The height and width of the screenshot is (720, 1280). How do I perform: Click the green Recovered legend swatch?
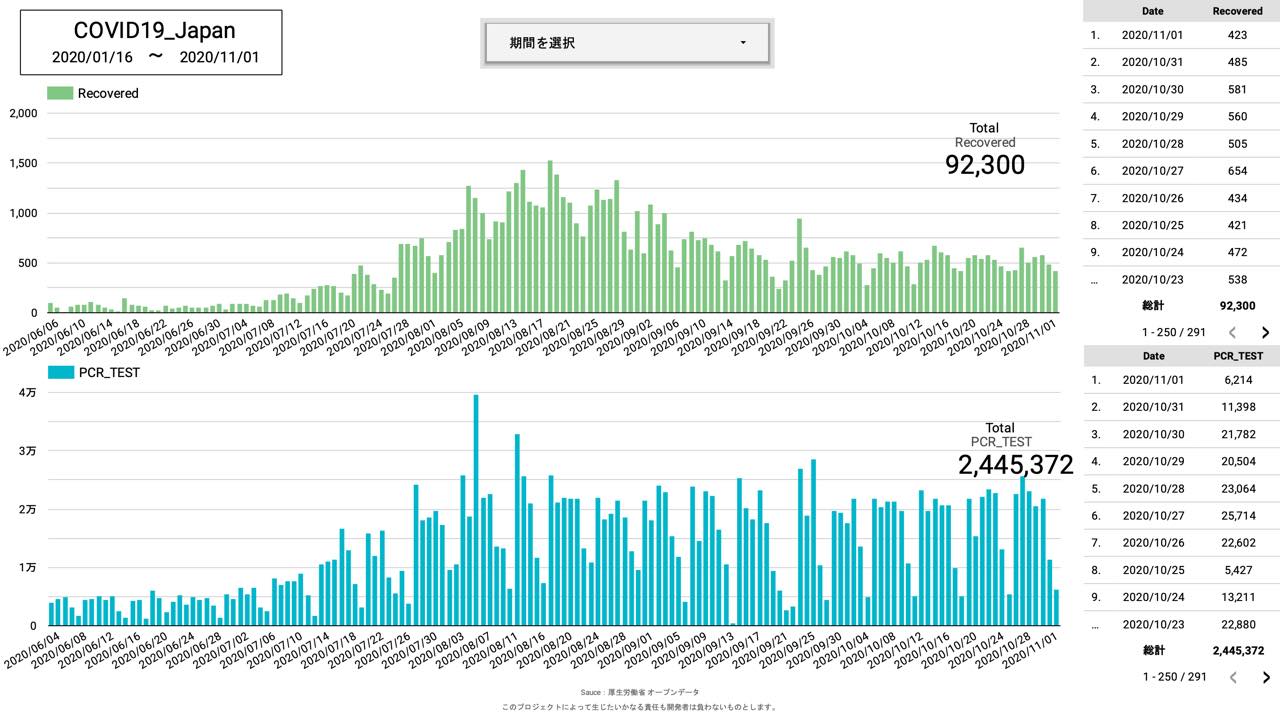pyautogui.click(x=60, y=93)
